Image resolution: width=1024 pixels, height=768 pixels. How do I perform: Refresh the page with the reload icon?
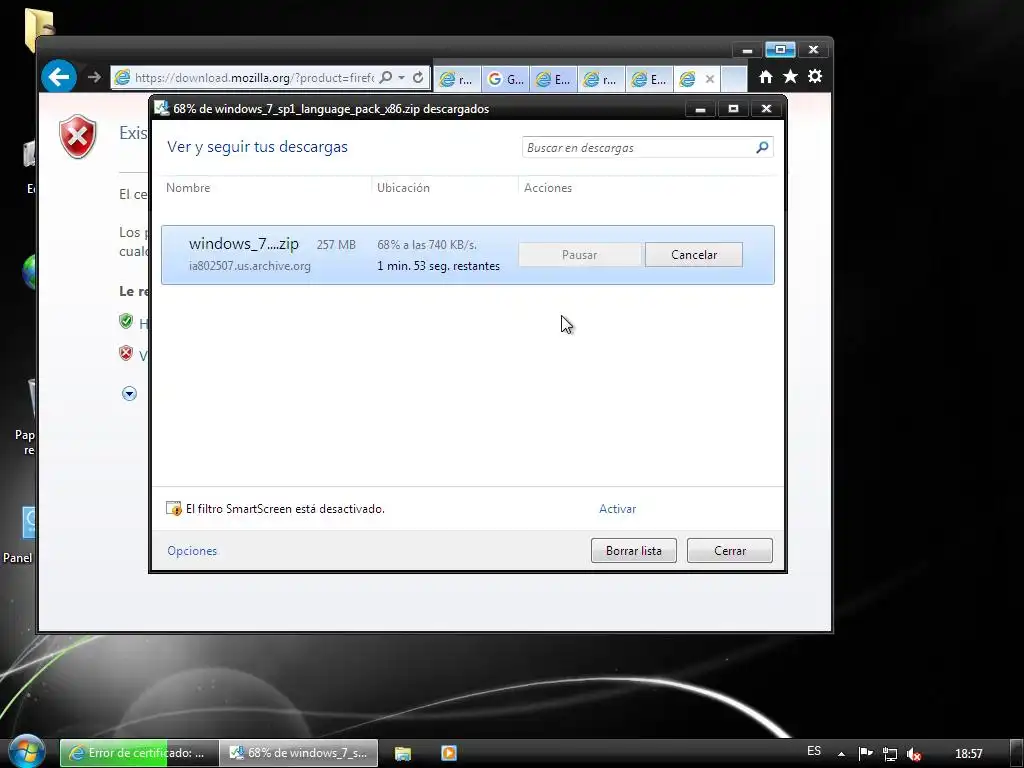[x=418, y=78]
